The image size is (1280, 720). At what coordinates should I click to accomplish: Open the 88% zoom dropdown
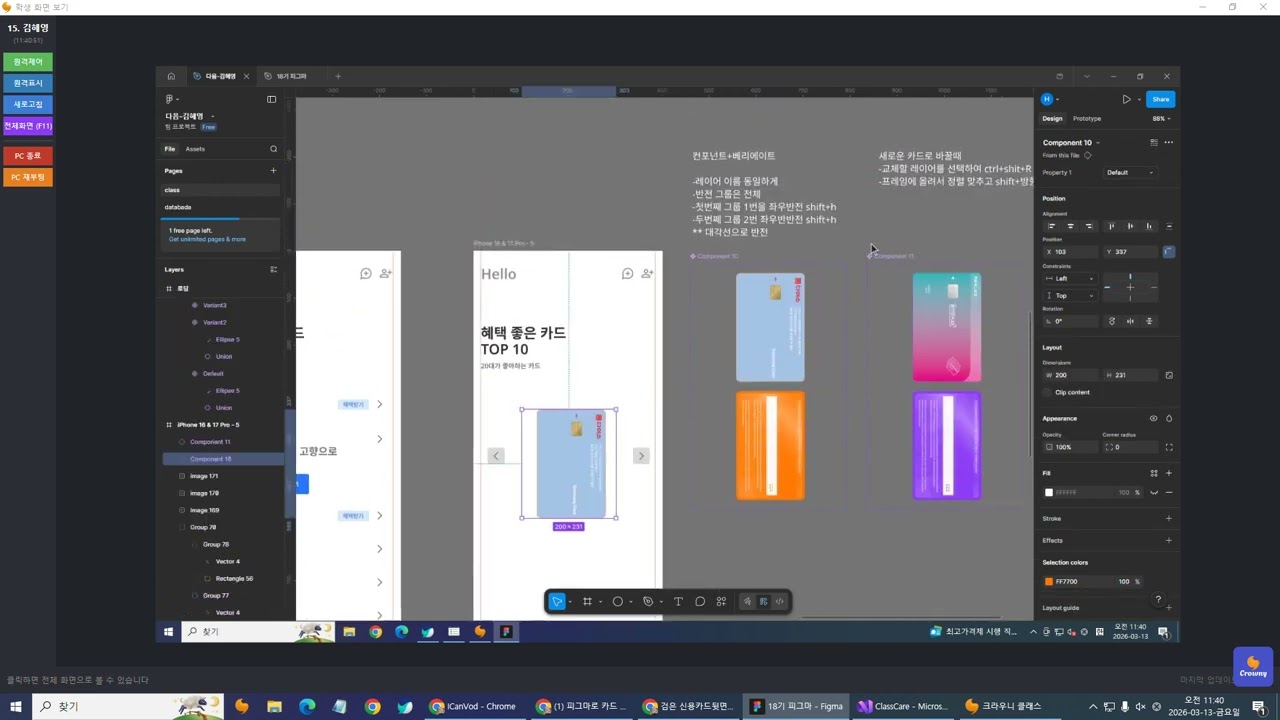point(1160,118)
